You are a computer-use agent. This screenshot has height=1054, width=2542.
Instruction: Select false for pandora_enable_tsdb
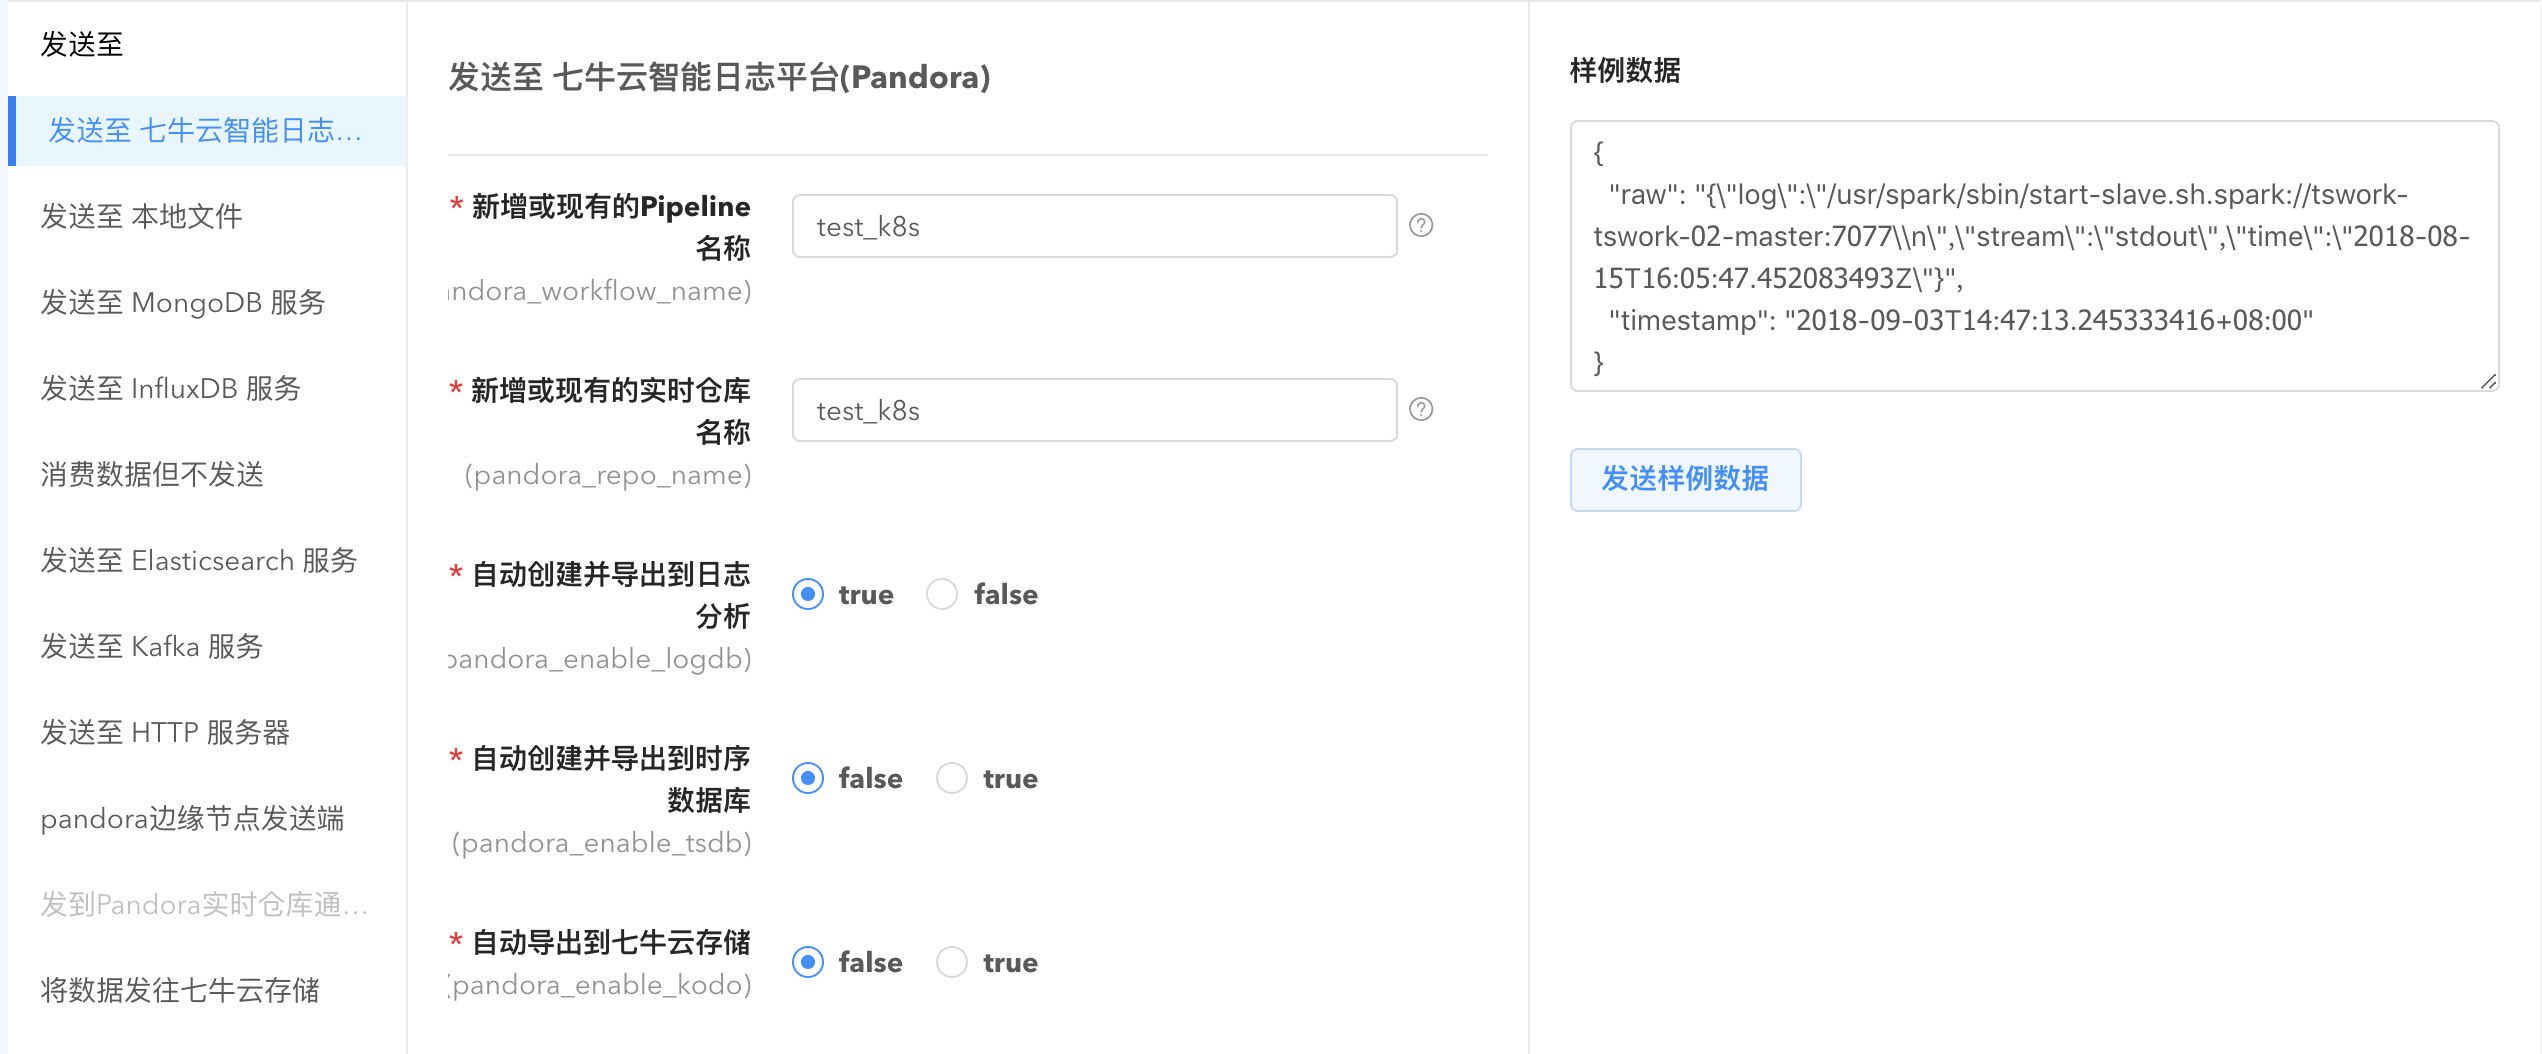point(807,778)
